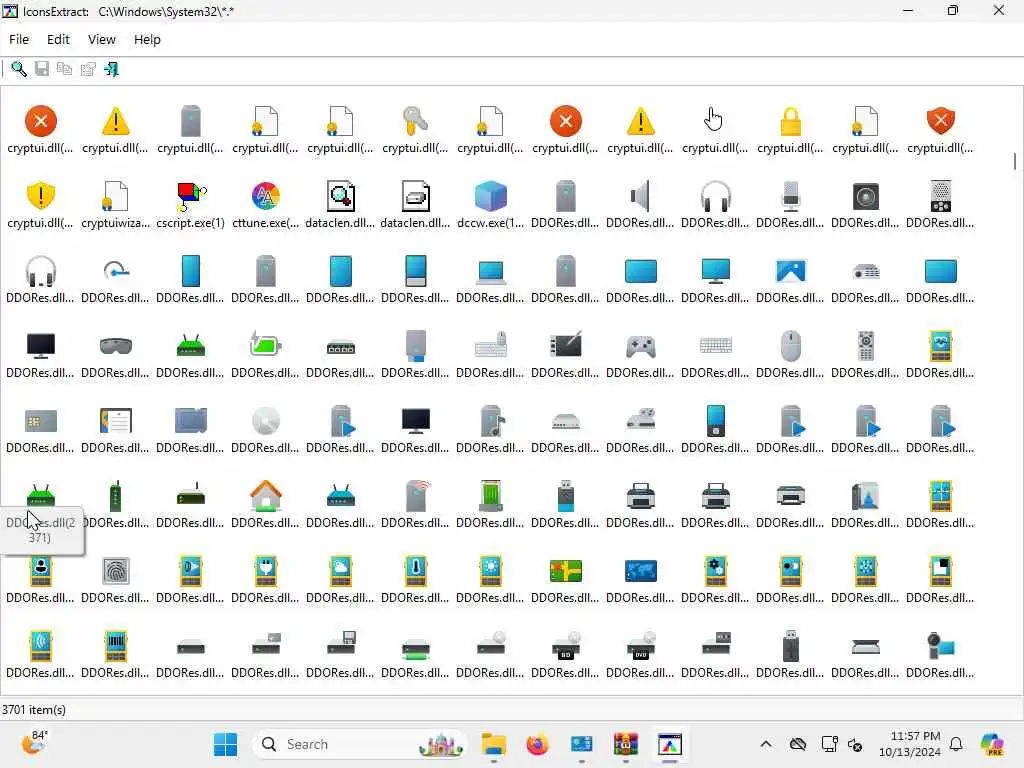The image size is (1024, 768).
Task: Select the smart card chip icon
Action: (40, 421)
